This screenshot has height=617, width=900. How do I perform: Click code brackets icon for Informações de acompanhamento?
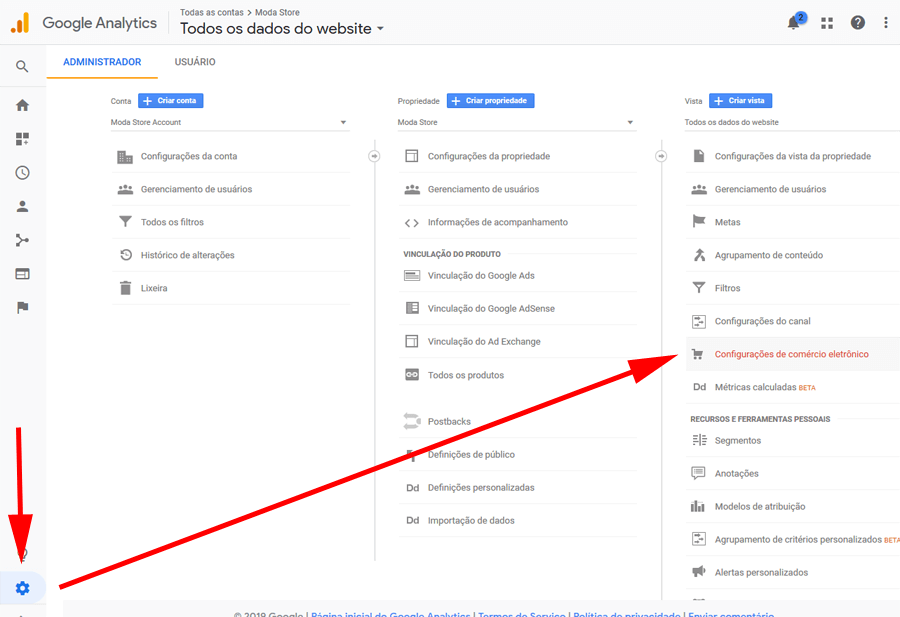412,223
